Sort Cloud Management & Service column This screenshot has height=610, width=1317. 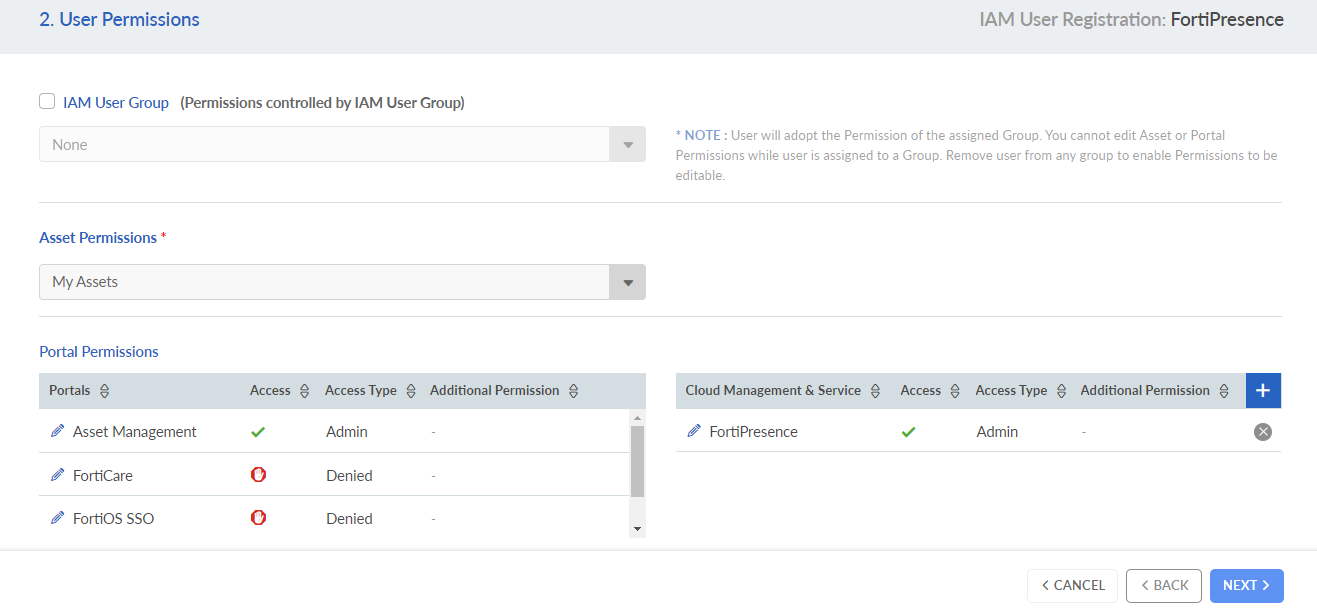[x=876, y=391]
